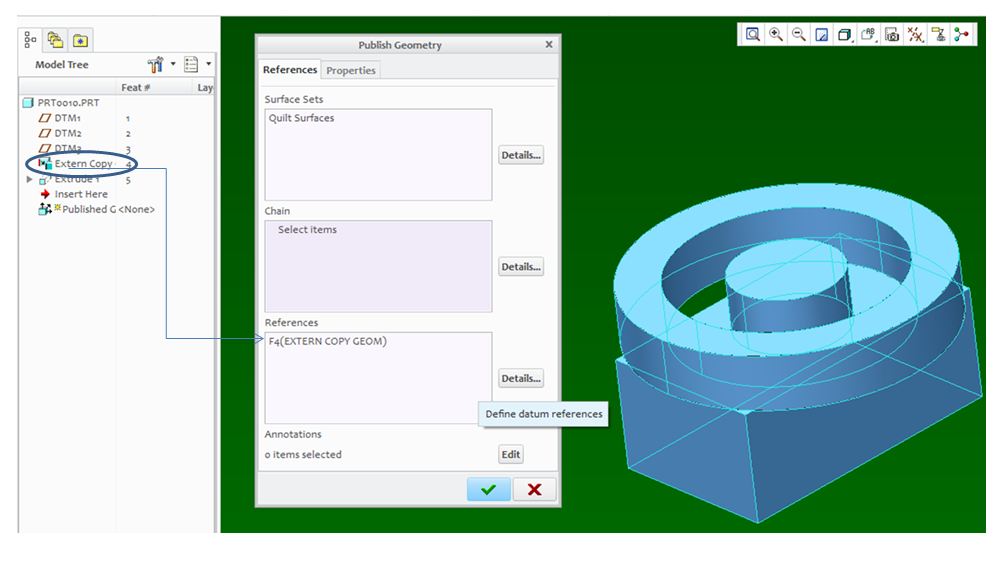Screen dimensions: 993x585
Task: Open the shaded display style icon
Action: (843, 34)
